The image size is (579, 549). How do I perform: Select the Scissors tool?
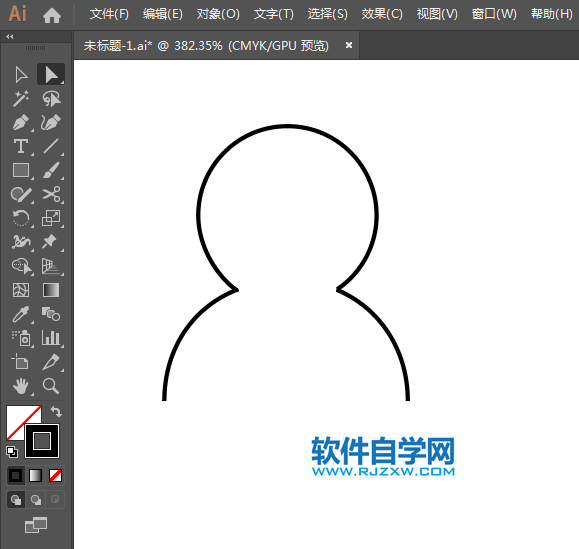pyautogui.click(x=51, y=195)
